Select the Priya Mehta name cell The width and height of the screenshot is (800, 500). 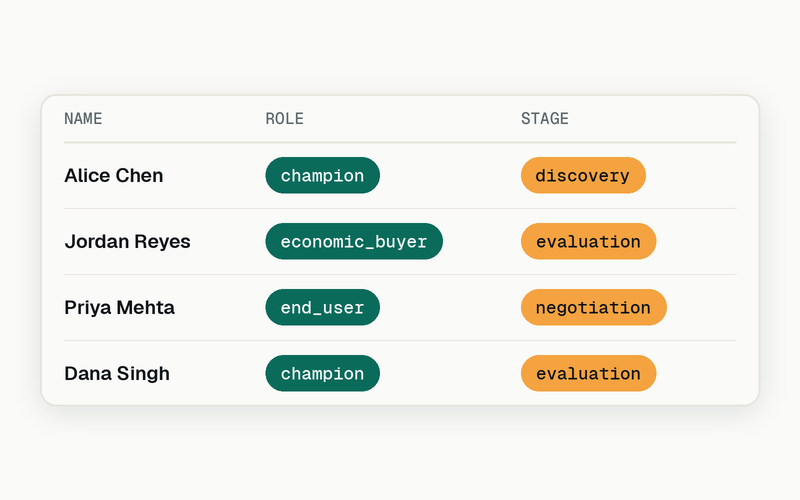click(119, 307)
